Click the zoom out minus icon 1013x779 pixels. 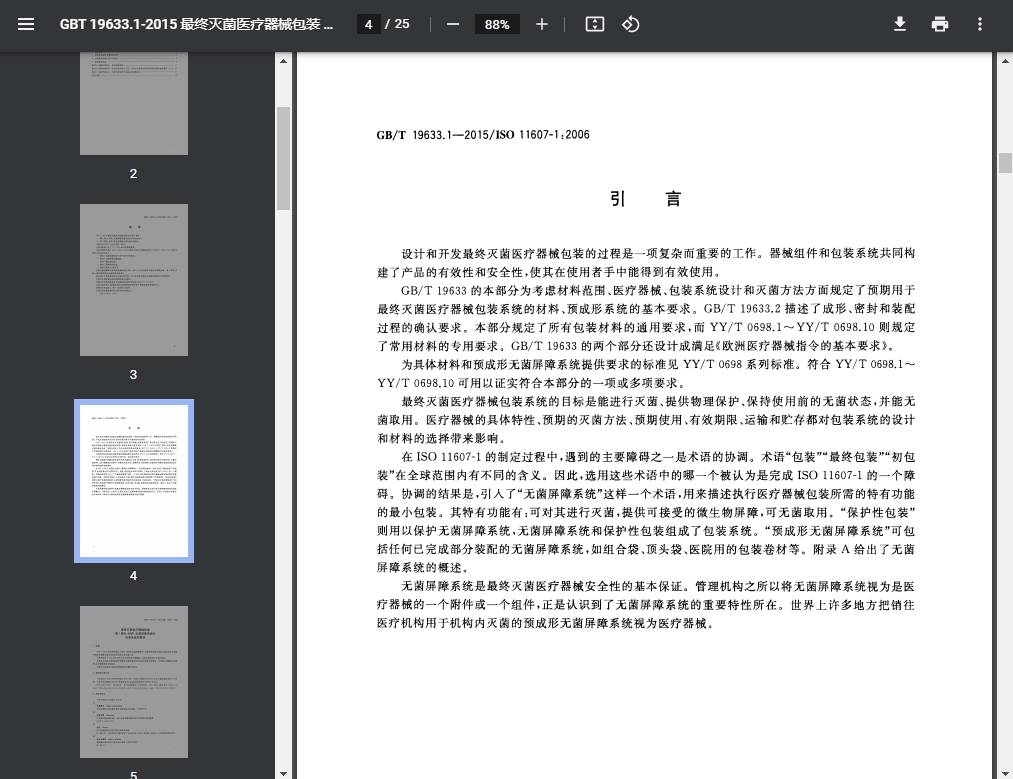point(453,24)
